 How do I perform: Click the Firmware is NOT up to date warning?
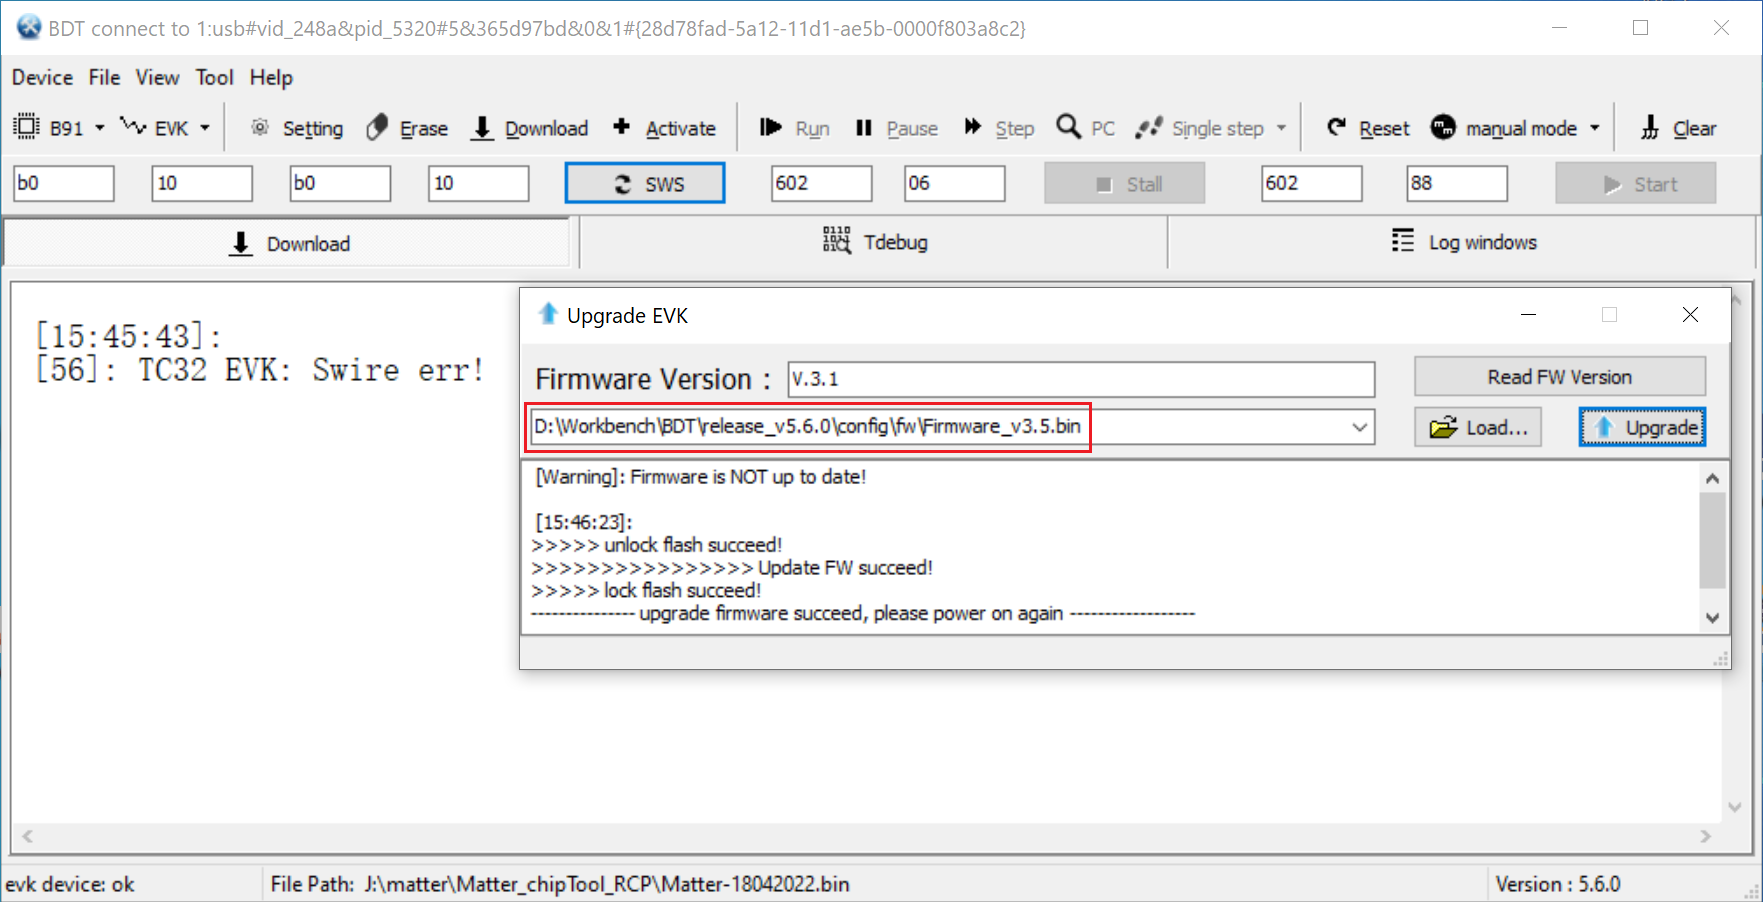(x=701, y=477)
